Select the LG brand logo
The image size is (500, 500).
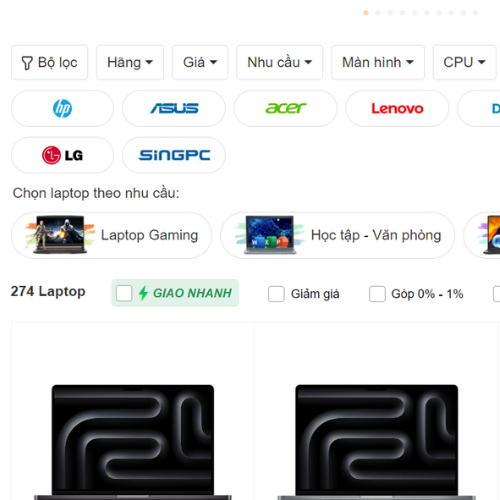point(62,155)
